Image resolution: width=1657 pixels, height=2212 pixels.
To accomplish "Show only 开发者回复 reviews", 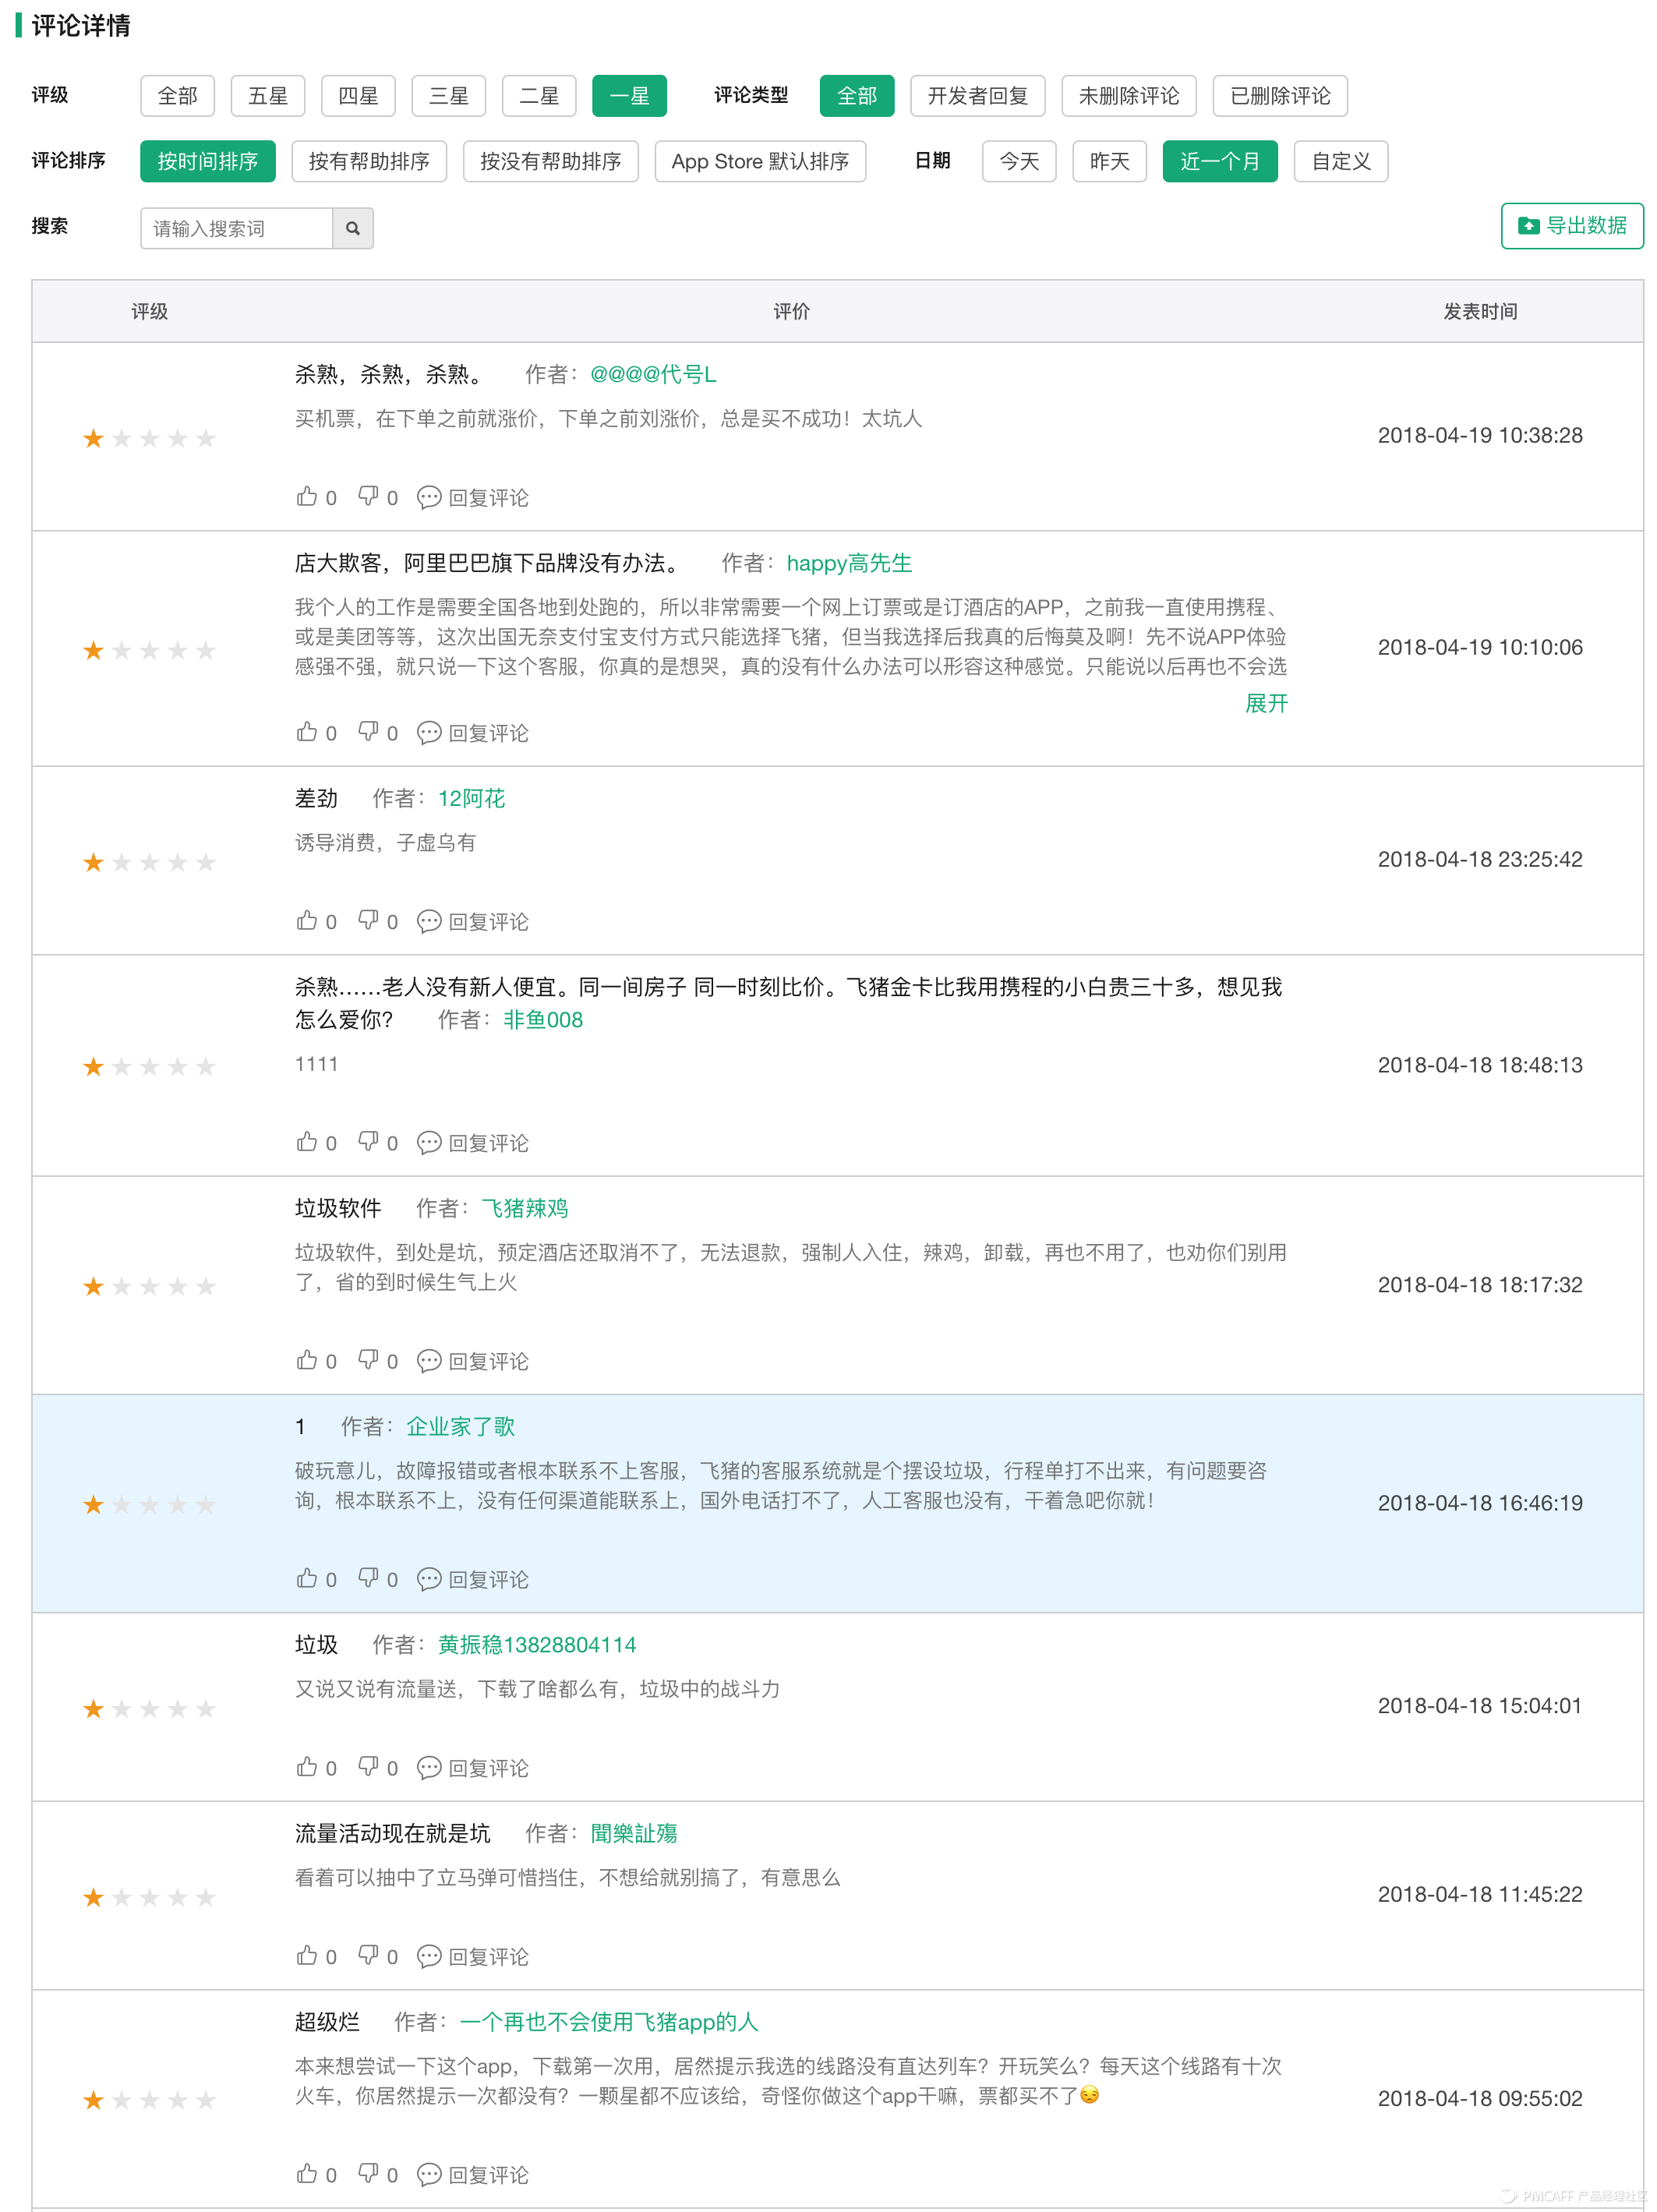I will click(x=978, y=96).
